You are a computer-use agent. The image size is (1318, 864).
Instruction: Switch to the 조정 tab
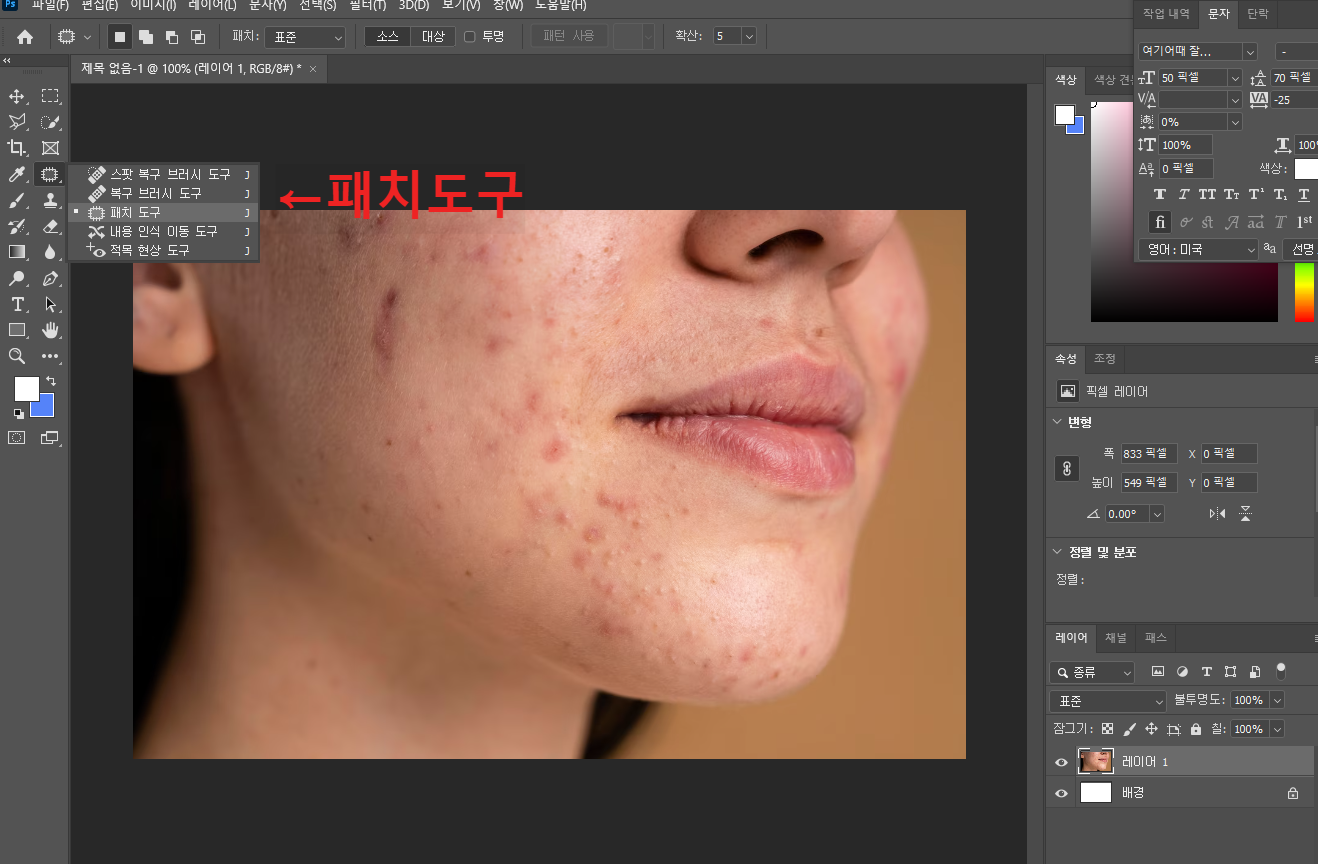pyautogui.click(x=1105, y=358)
